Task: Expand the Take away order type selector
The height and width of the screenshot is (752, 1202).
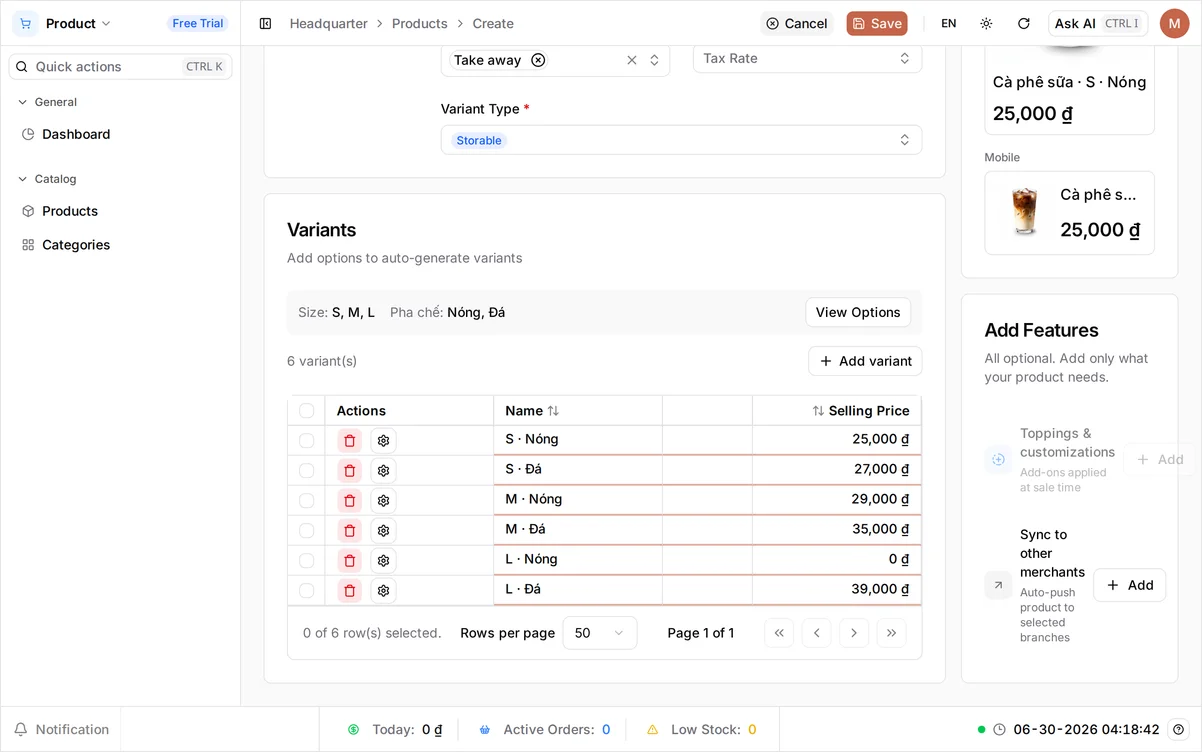Action: pos(654,60)
